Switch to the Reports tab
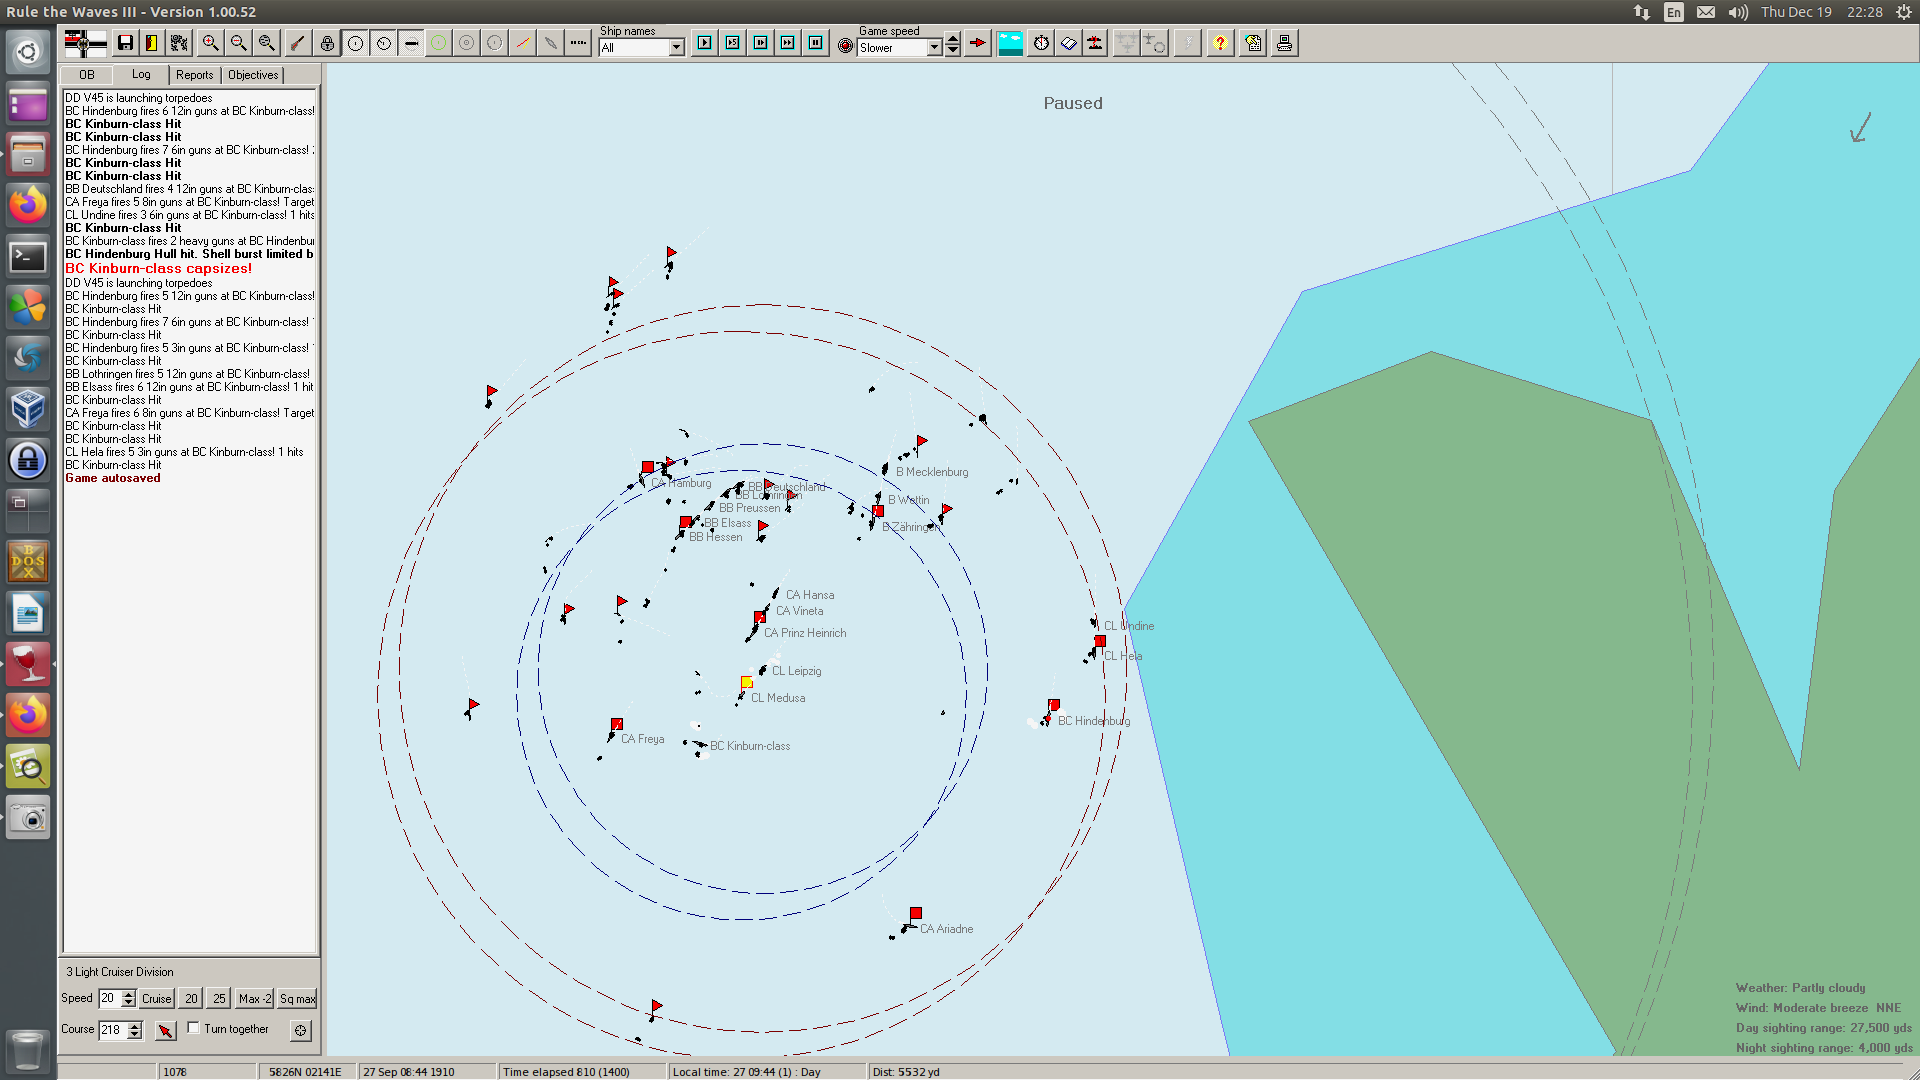Image resolution: width=1920 pixels, height=1080 pixels. (x=195, y=75)
